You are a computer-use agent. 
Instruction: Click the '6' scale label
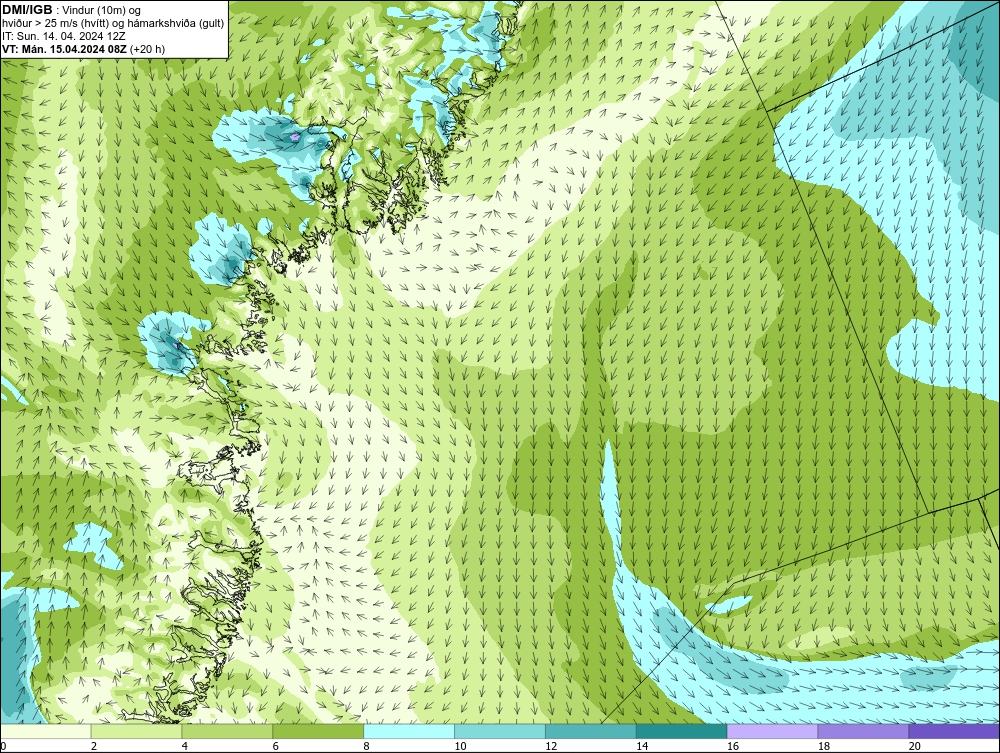[x=276, y=746]
